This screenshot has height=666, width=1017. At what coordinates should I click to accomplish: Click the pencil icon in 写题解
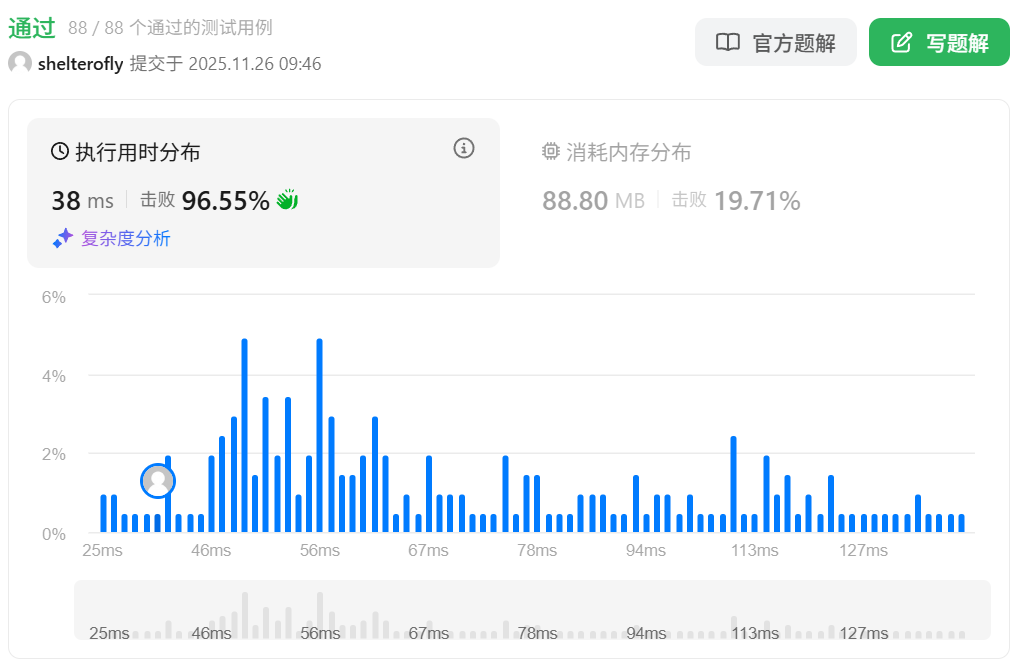tap(901, 43)
